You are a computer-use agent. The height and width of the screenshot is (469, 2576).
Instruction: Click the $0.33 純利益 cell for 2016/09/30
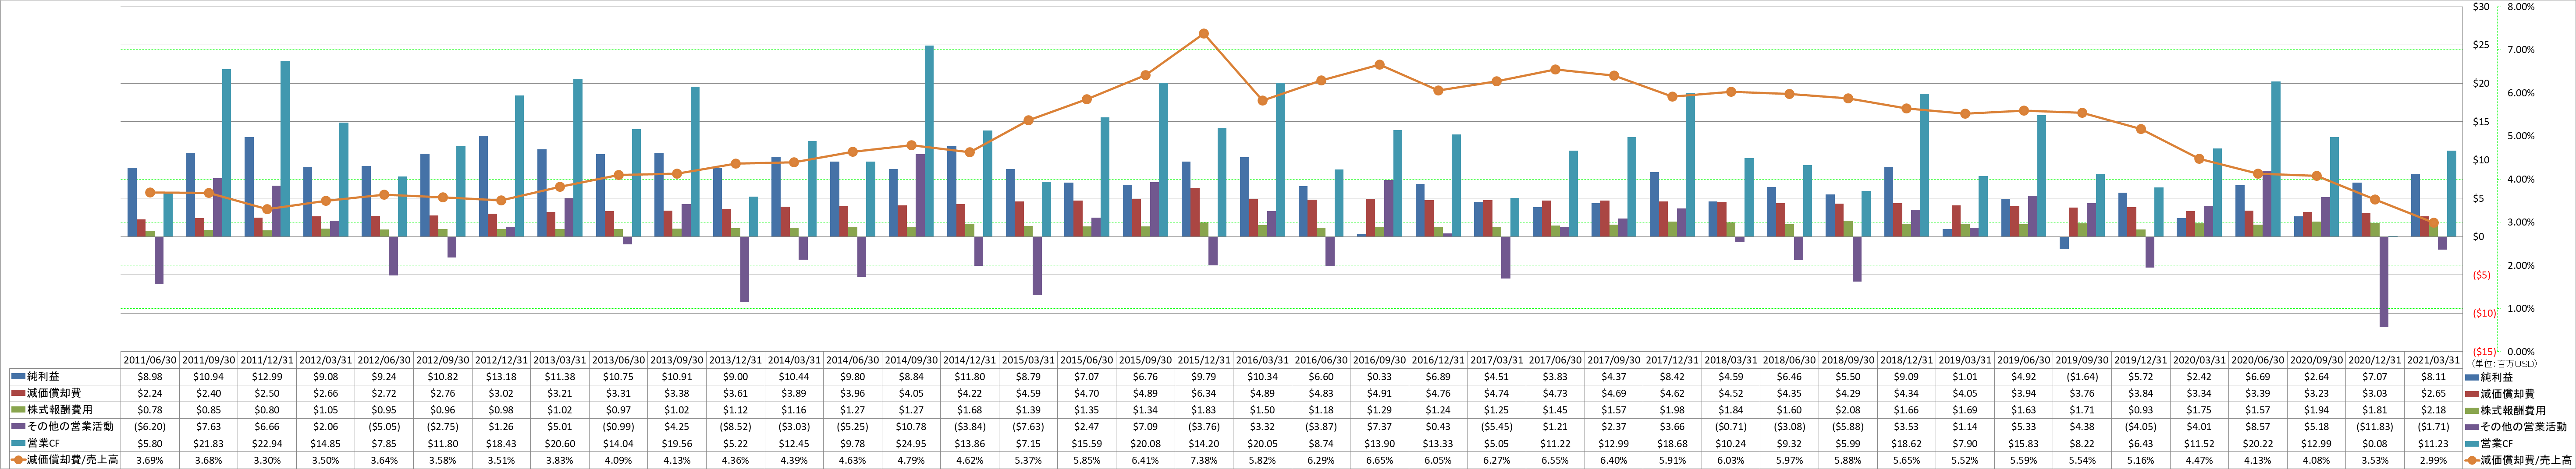tap(1379, 377)
